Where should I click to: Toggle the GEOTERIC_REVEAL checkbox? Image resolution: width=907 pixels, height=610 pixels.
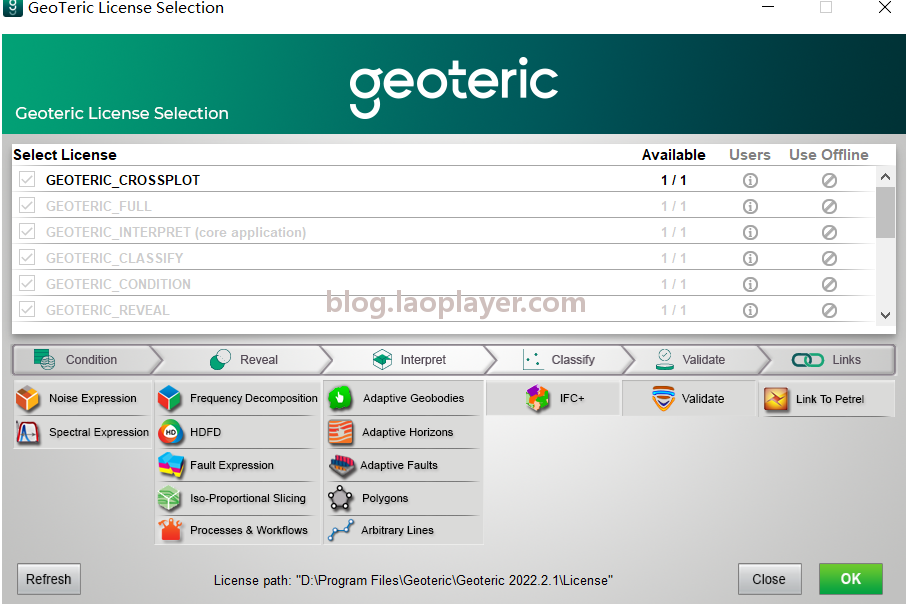click(27, 309)
